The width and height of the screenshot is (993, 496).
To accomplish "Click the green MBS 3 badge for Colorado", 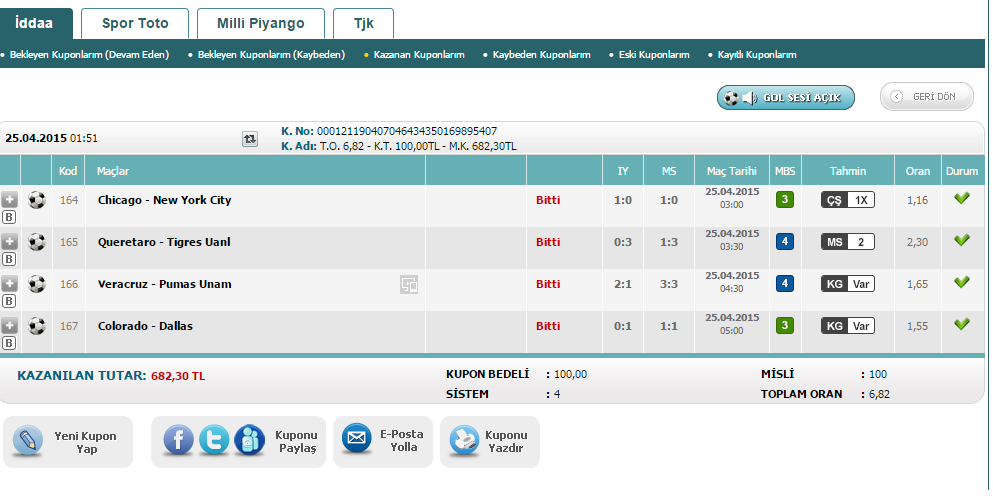I will click(785, 326).
